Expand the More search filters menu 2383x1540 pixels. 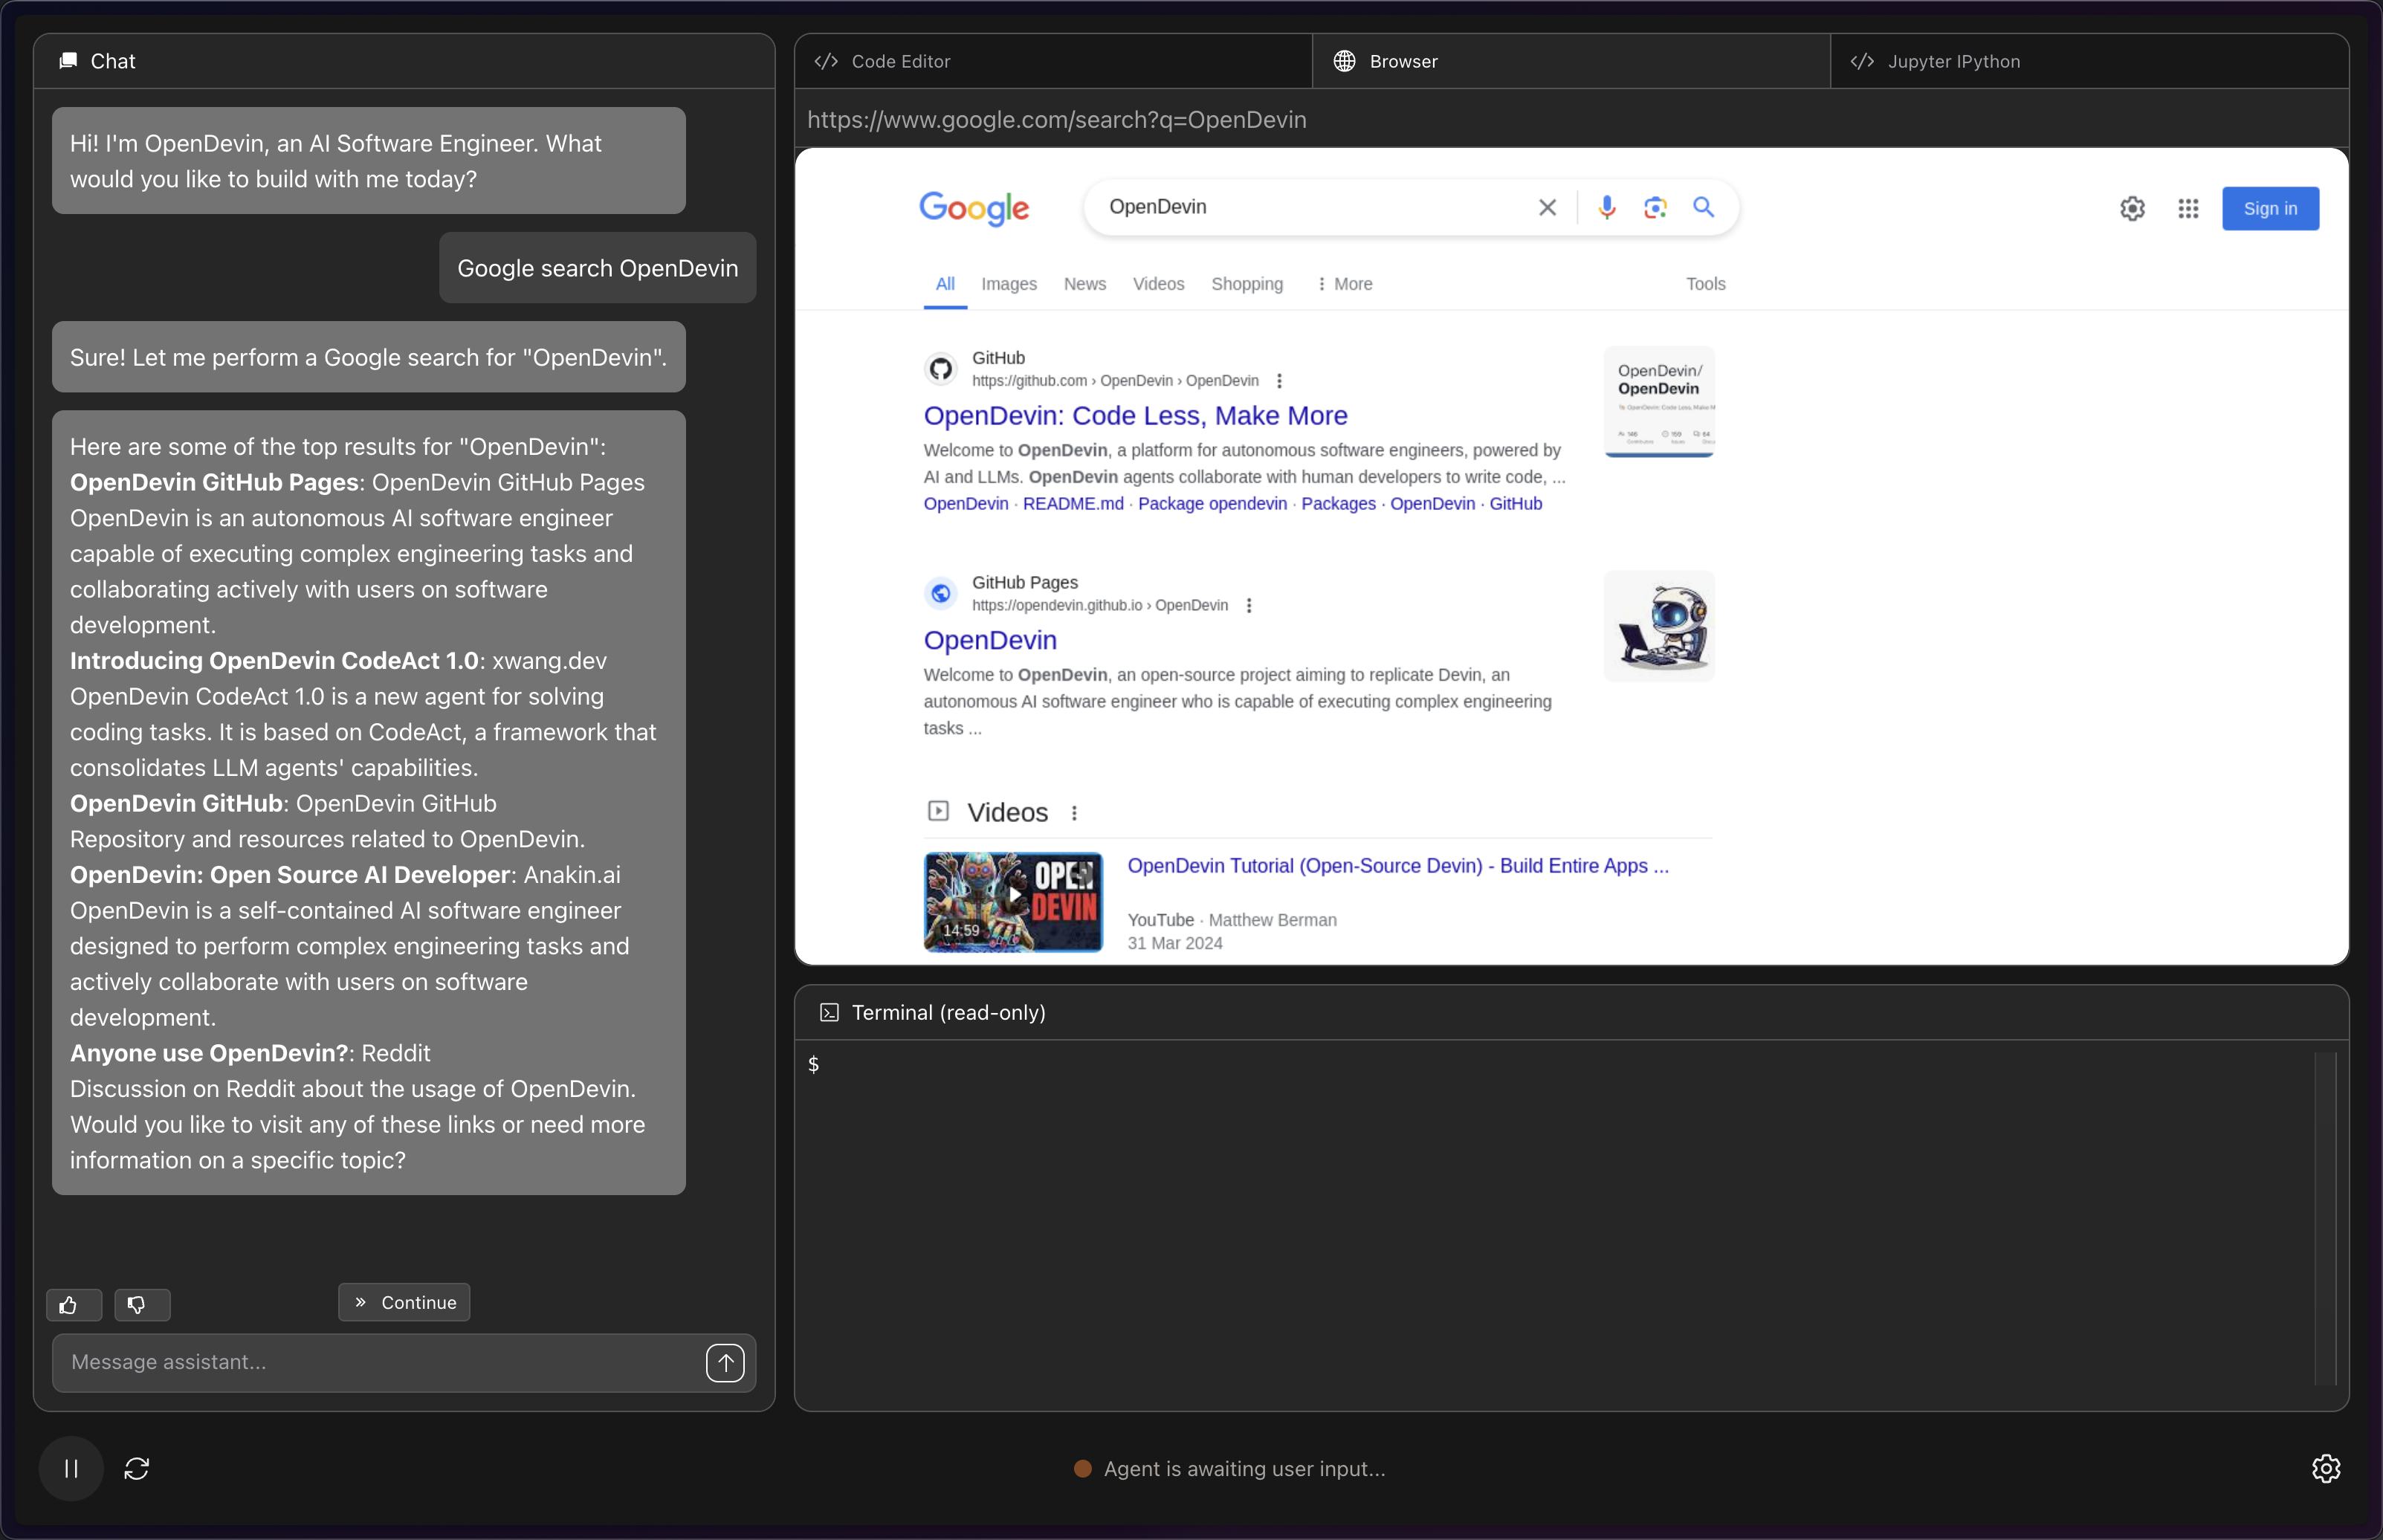click(1344, 284)
